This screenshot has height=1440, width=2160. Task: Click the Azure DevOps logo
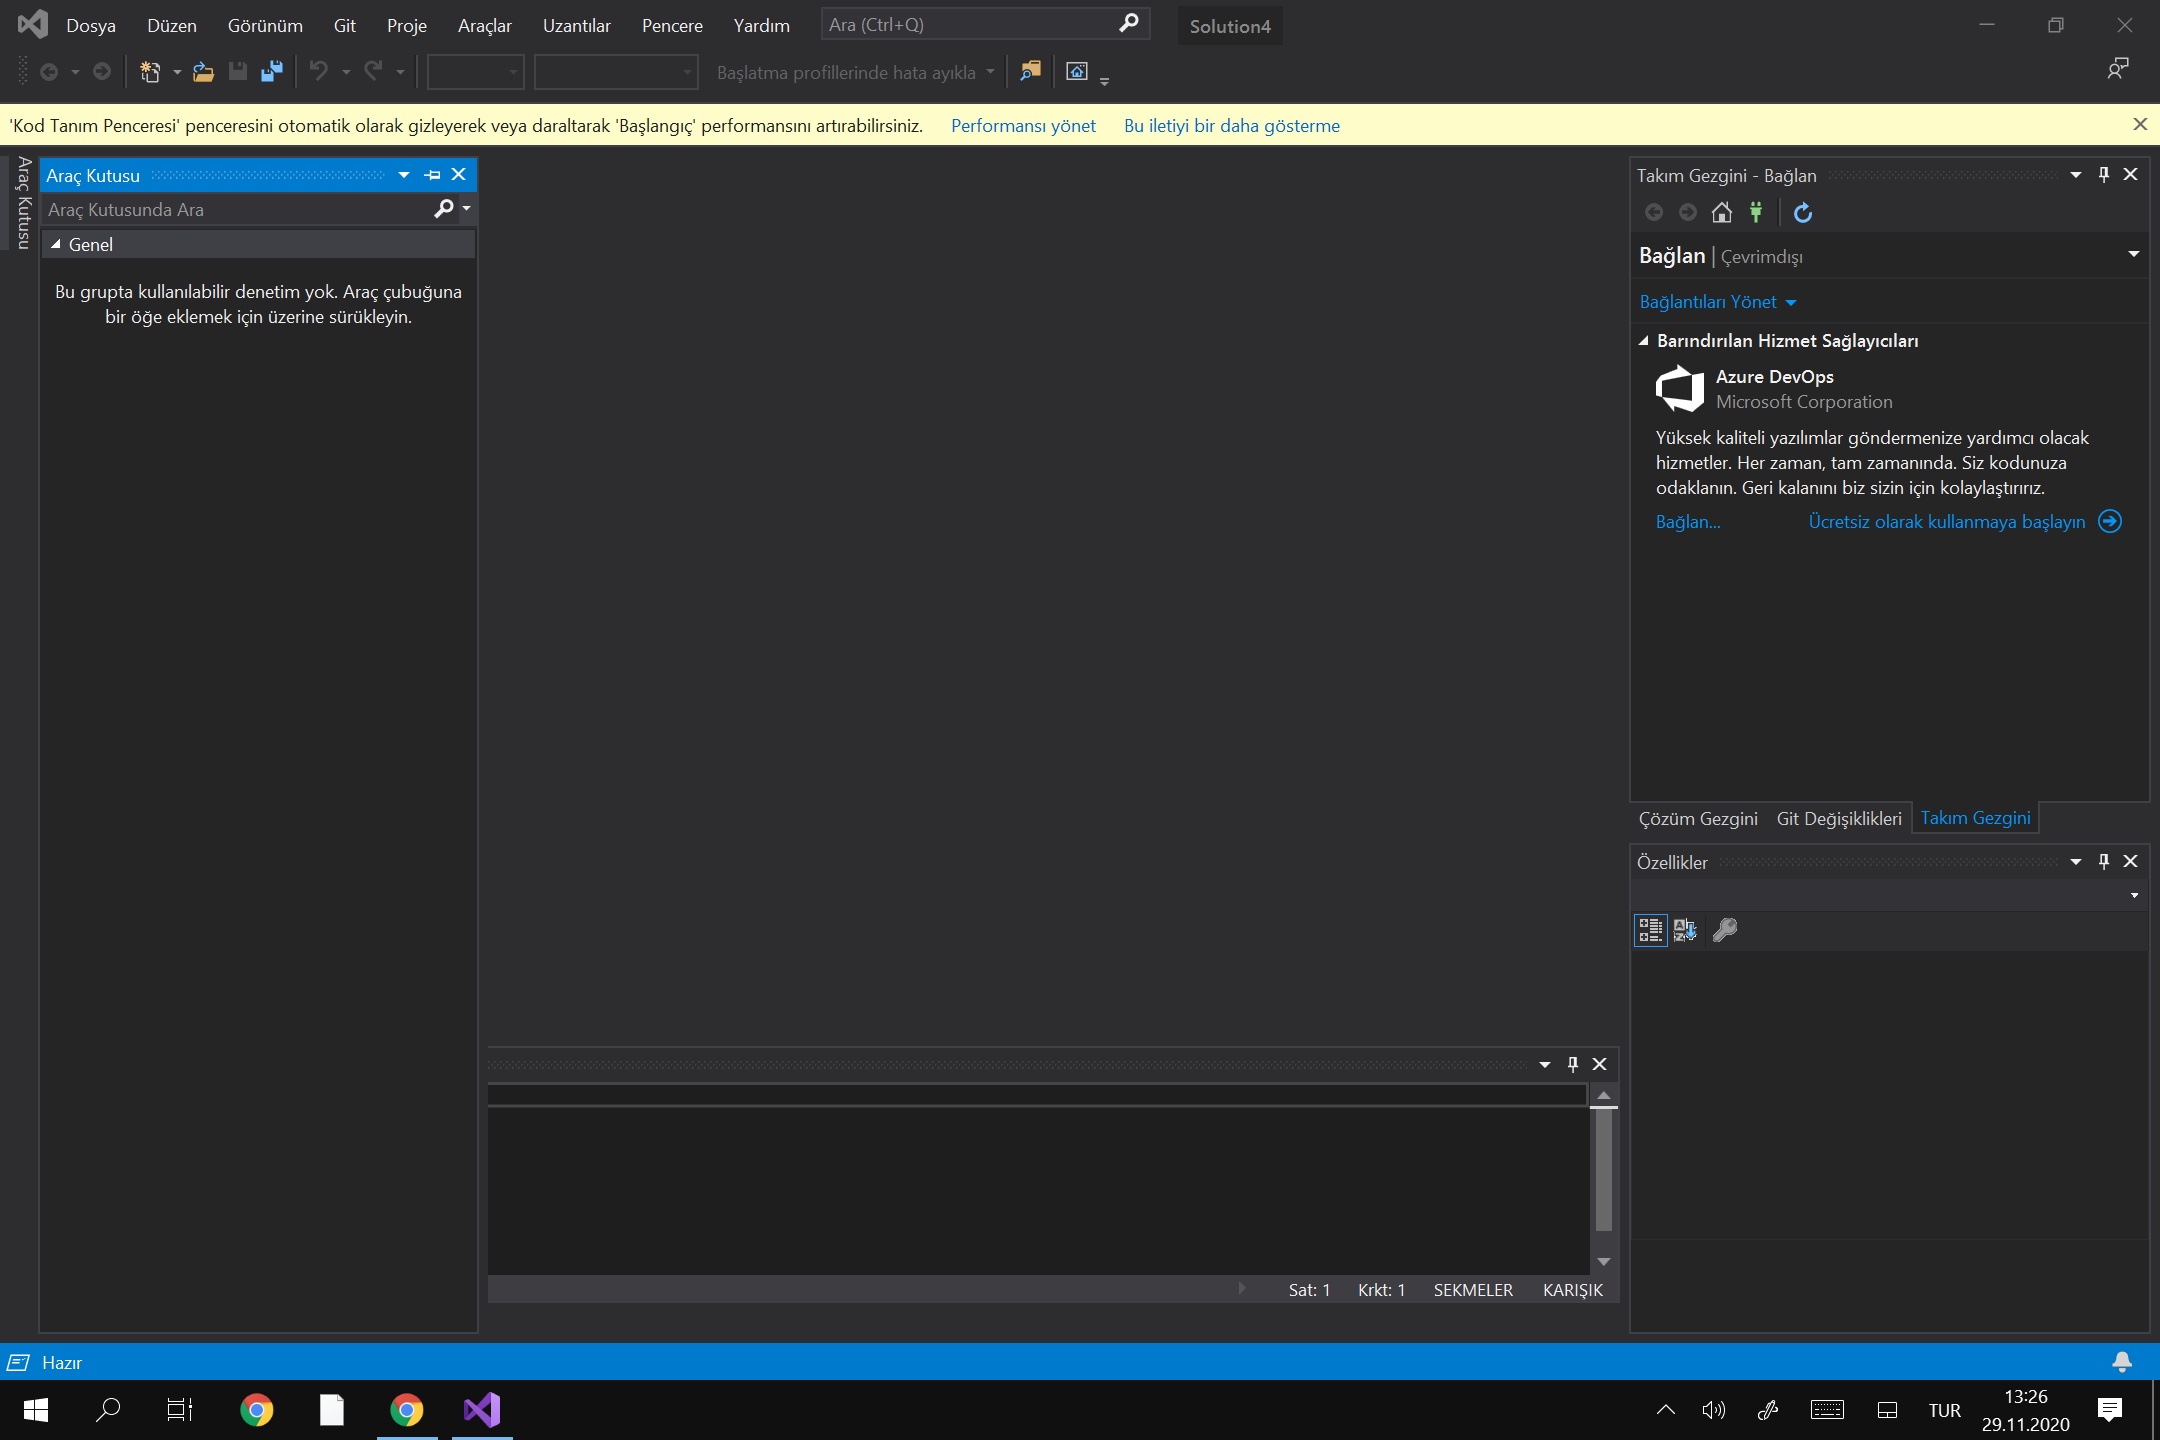1680,388
